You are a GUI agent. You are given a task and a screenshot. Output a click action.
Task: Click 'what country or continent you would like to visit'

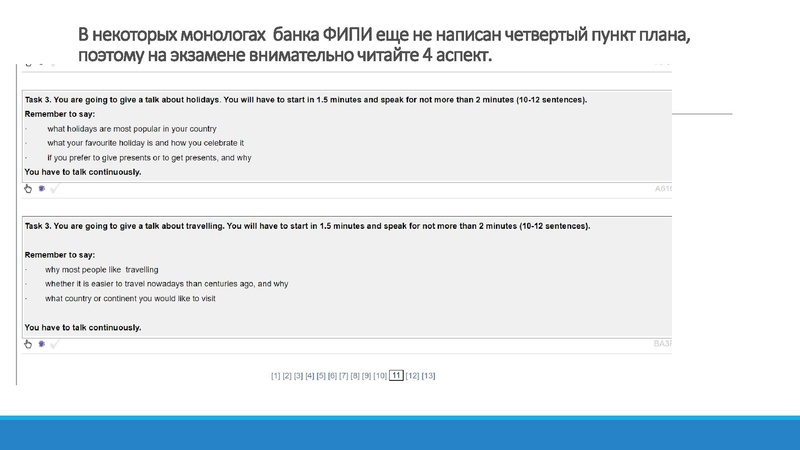(x=130, y=299)
